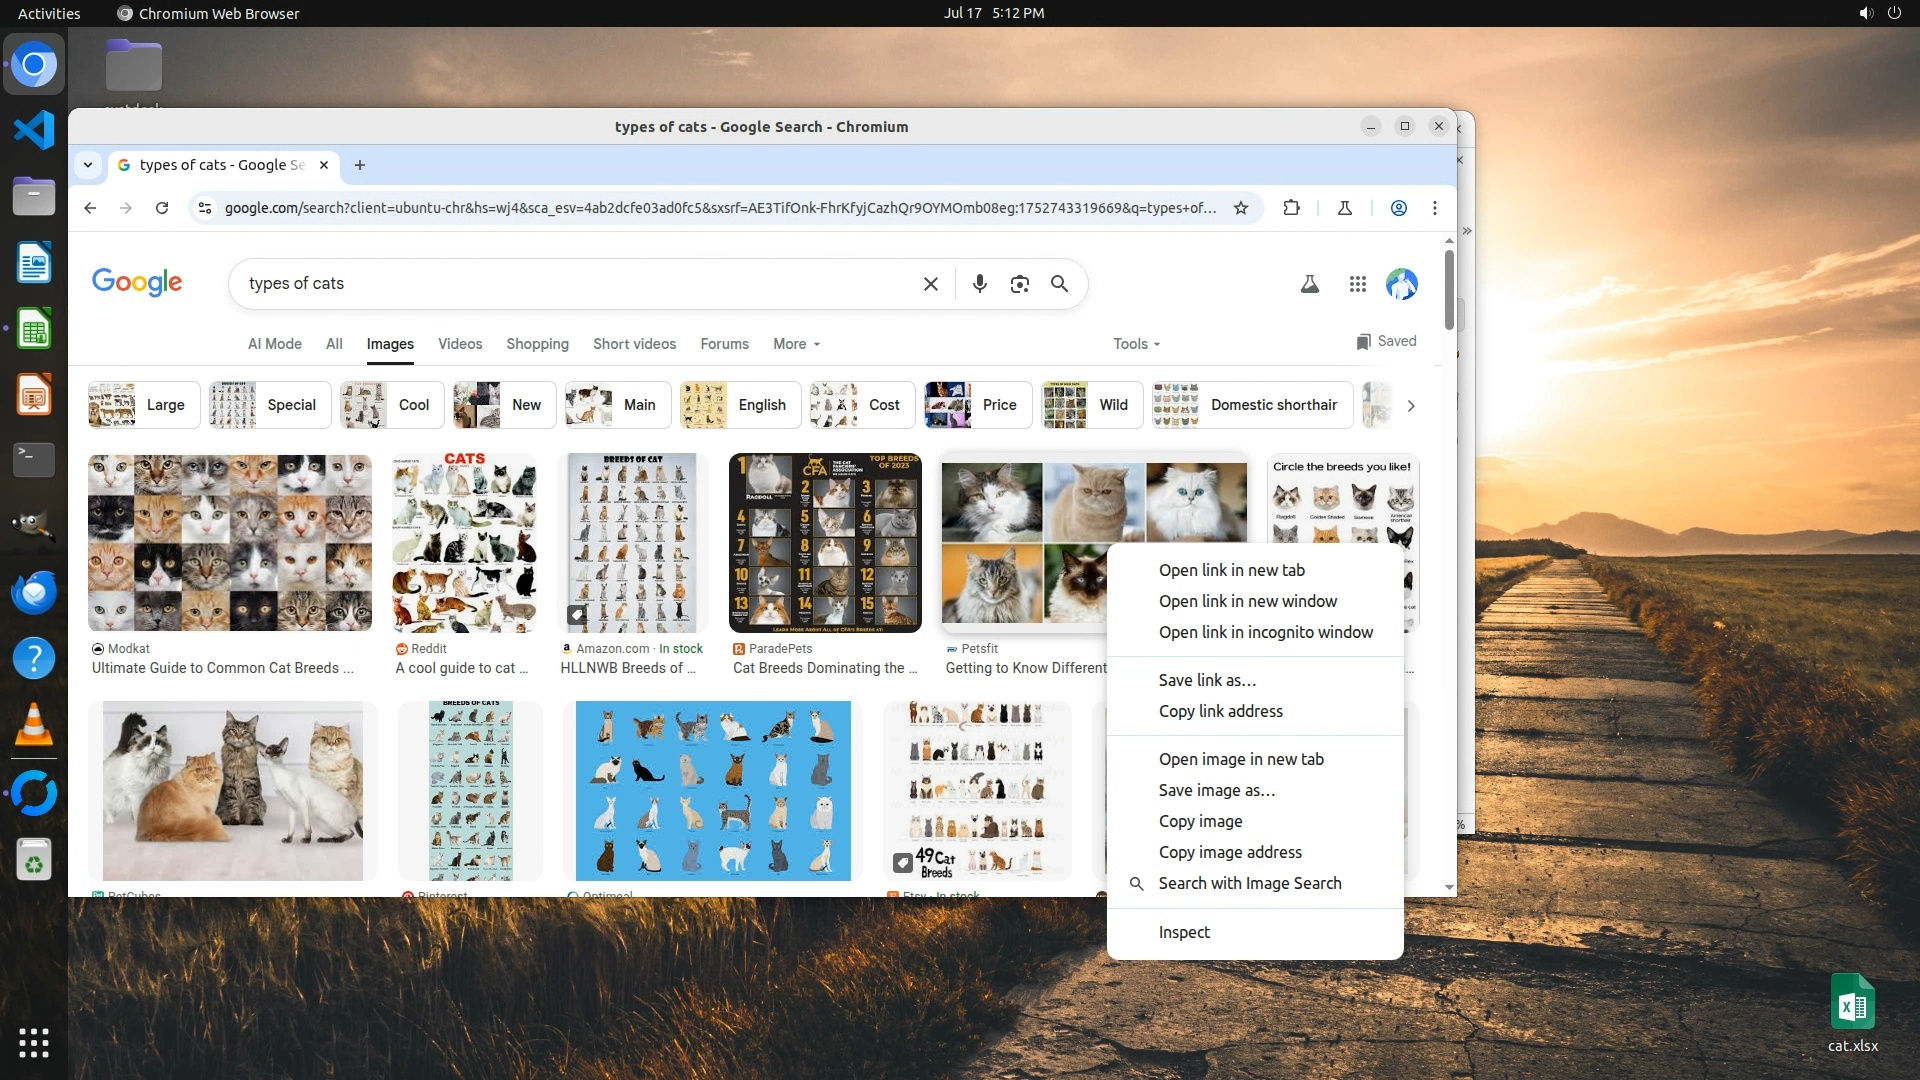Open Google Lens image search icon

point(1019,284)
